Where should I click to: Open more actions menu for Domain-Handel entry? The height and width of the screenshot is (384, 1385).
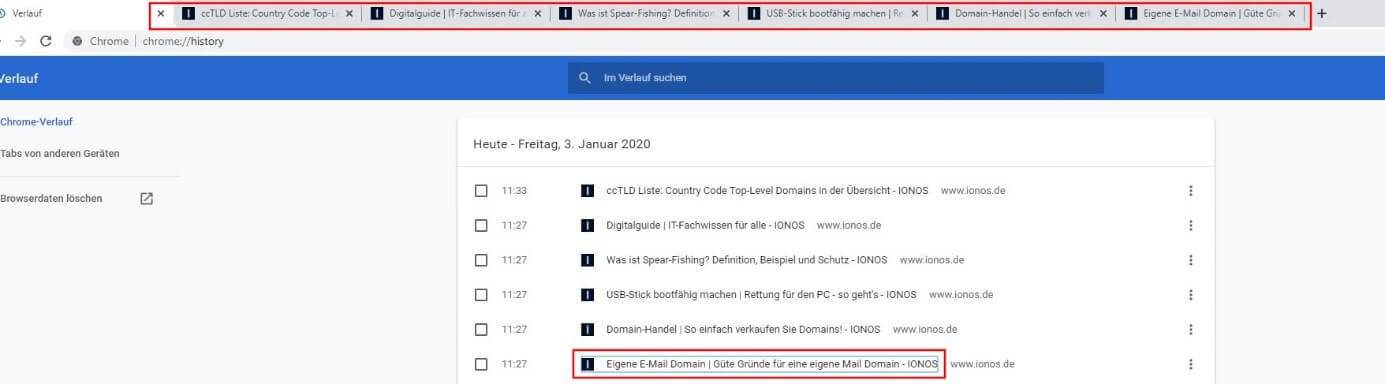[1190, 329]
